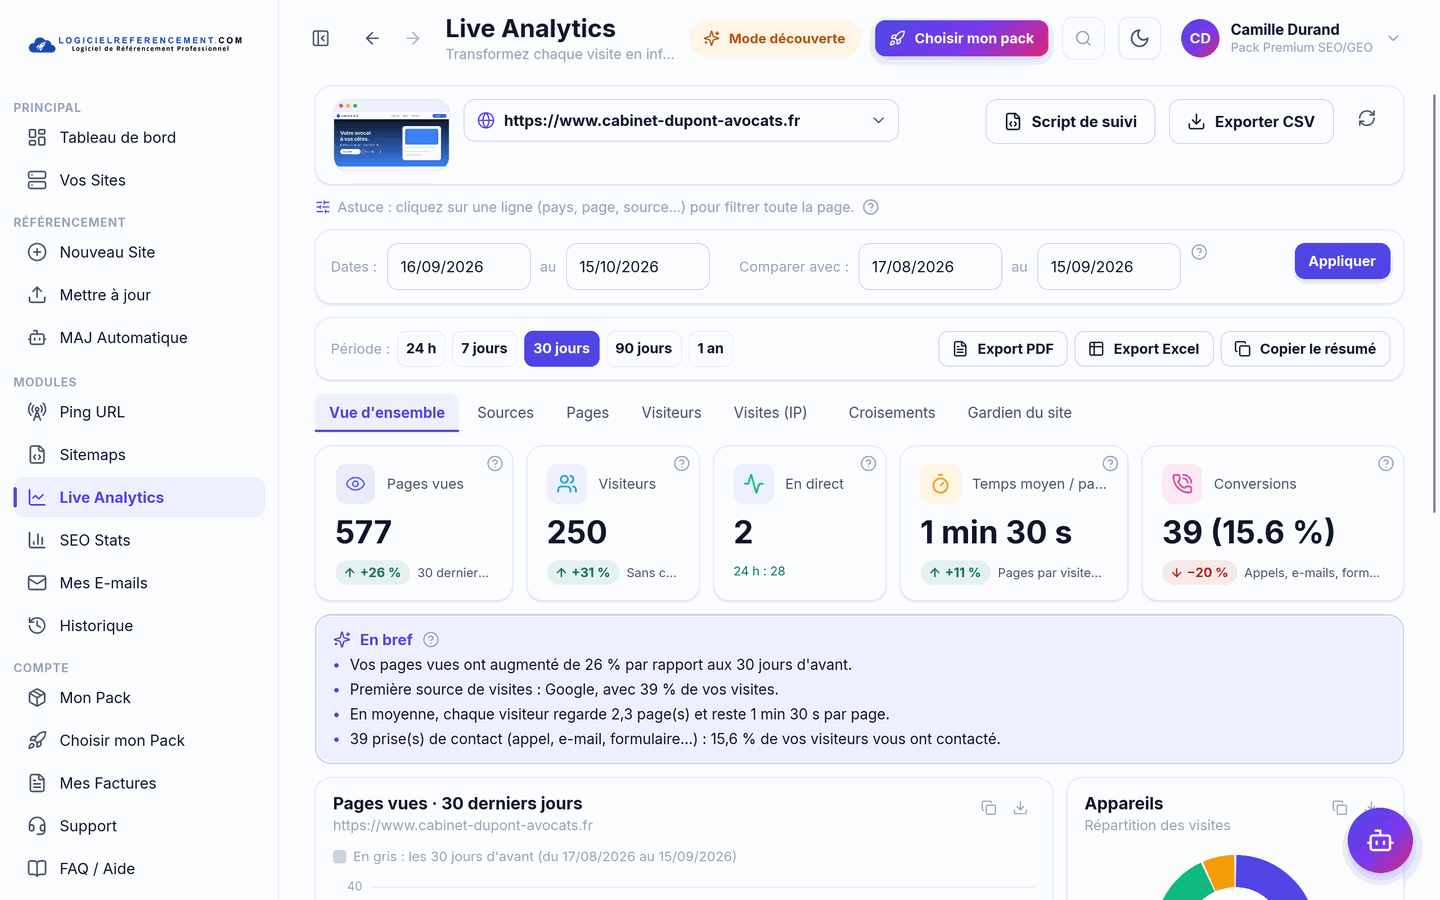Open Vos Sites in sidebar
This screenshot has width=1440, height=900.
coord(139,180)
